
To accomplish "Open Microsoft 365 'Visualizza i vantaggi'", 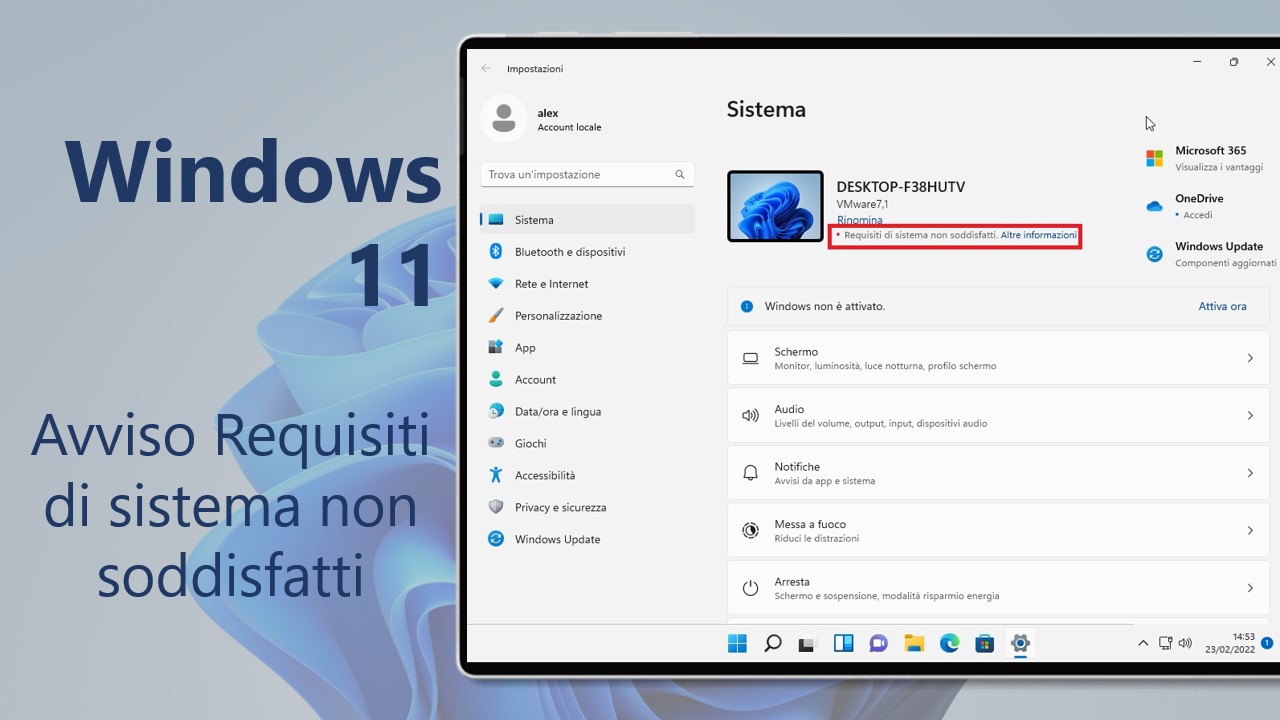I will [1210, 159].
